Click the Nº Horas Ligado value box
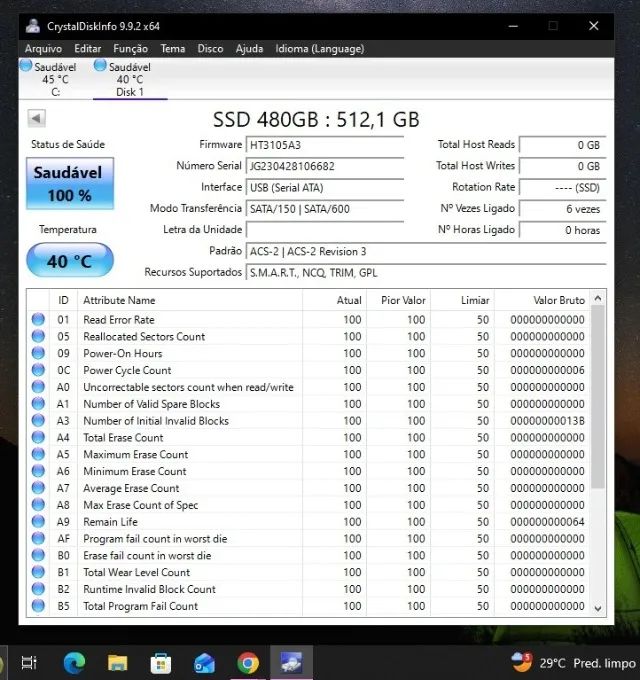The height and width of the screenshot is (680, 640). click(x=562, y=230)
